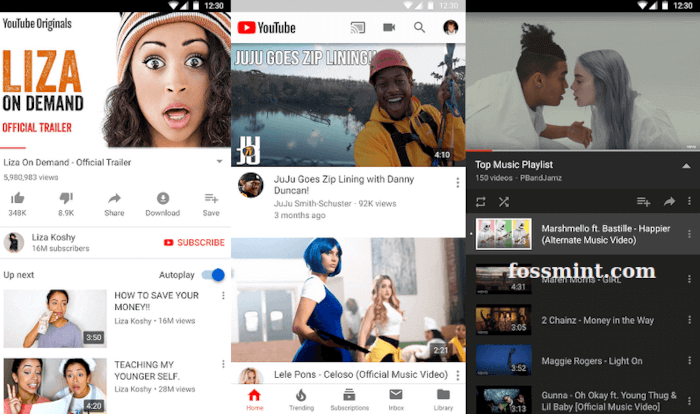Tap the Liza On Demand trailer video player
This screenshot has height=414, width=700.
(x=115, y=79)
